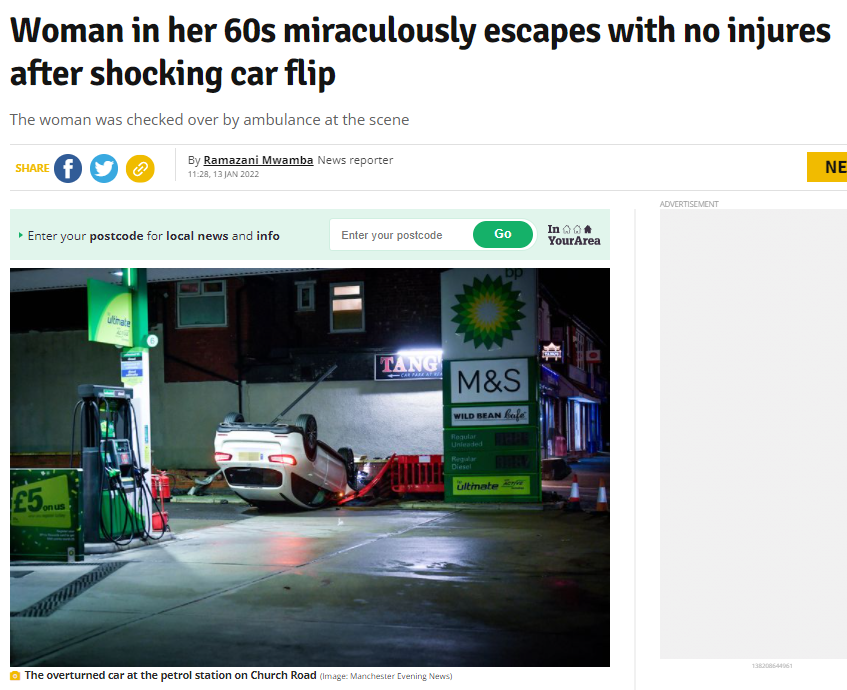Viewport: 847px width, 690px height.
Task: Click the camera icon beside caption
Action: pos(15,675)
